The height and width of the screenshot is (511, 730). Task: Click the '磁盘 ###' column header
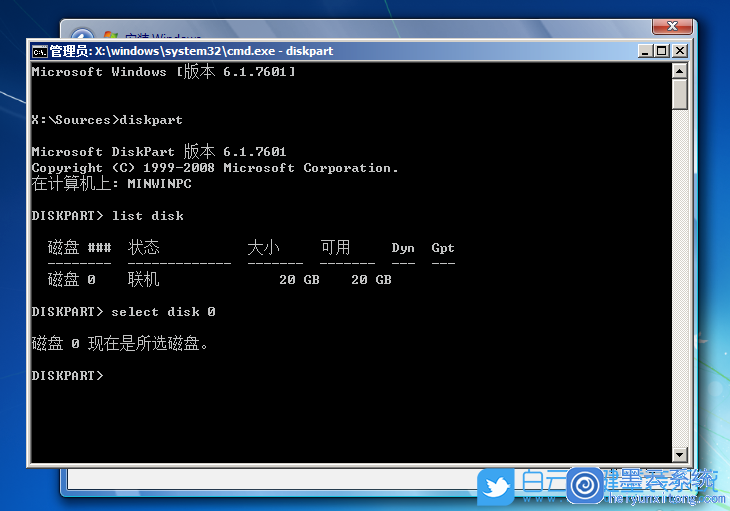[80, 247]
